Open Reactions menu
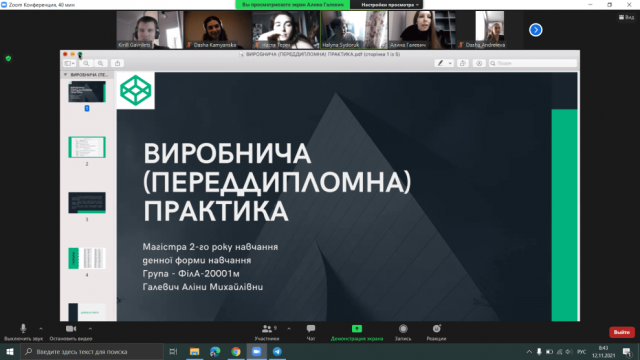The height and width of the screenshot is (360, 640). coord(436,332)
